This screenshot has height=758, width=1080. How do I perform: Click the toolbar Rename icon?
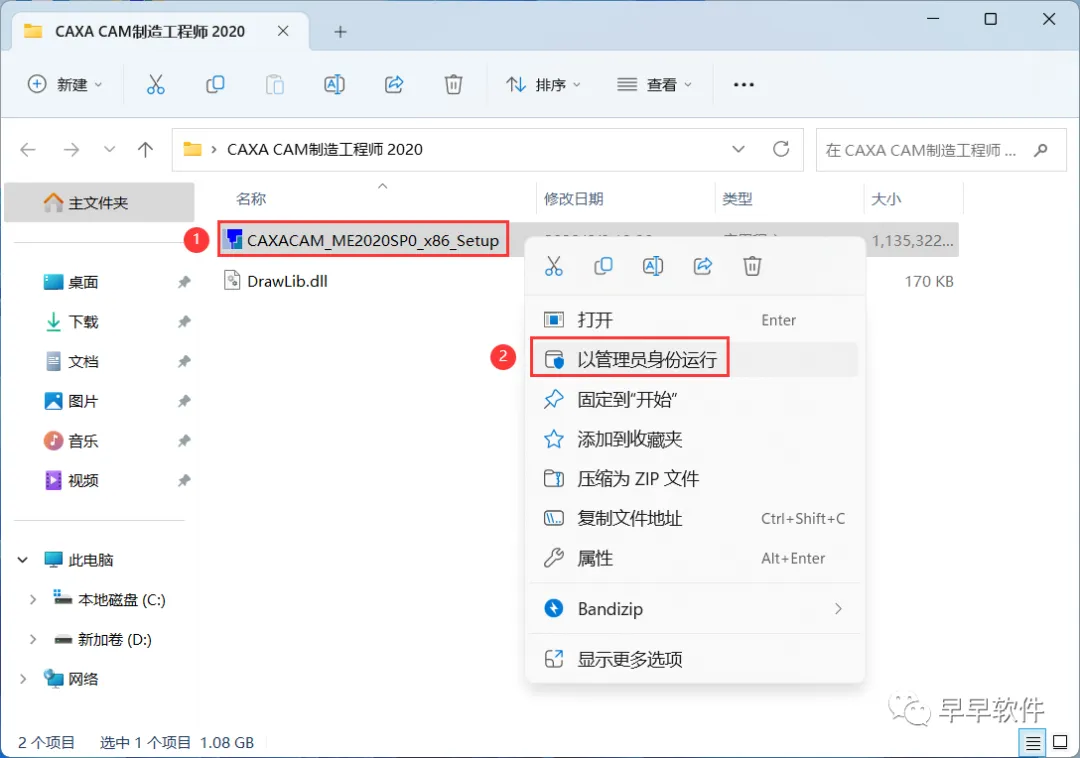[334, 85]
